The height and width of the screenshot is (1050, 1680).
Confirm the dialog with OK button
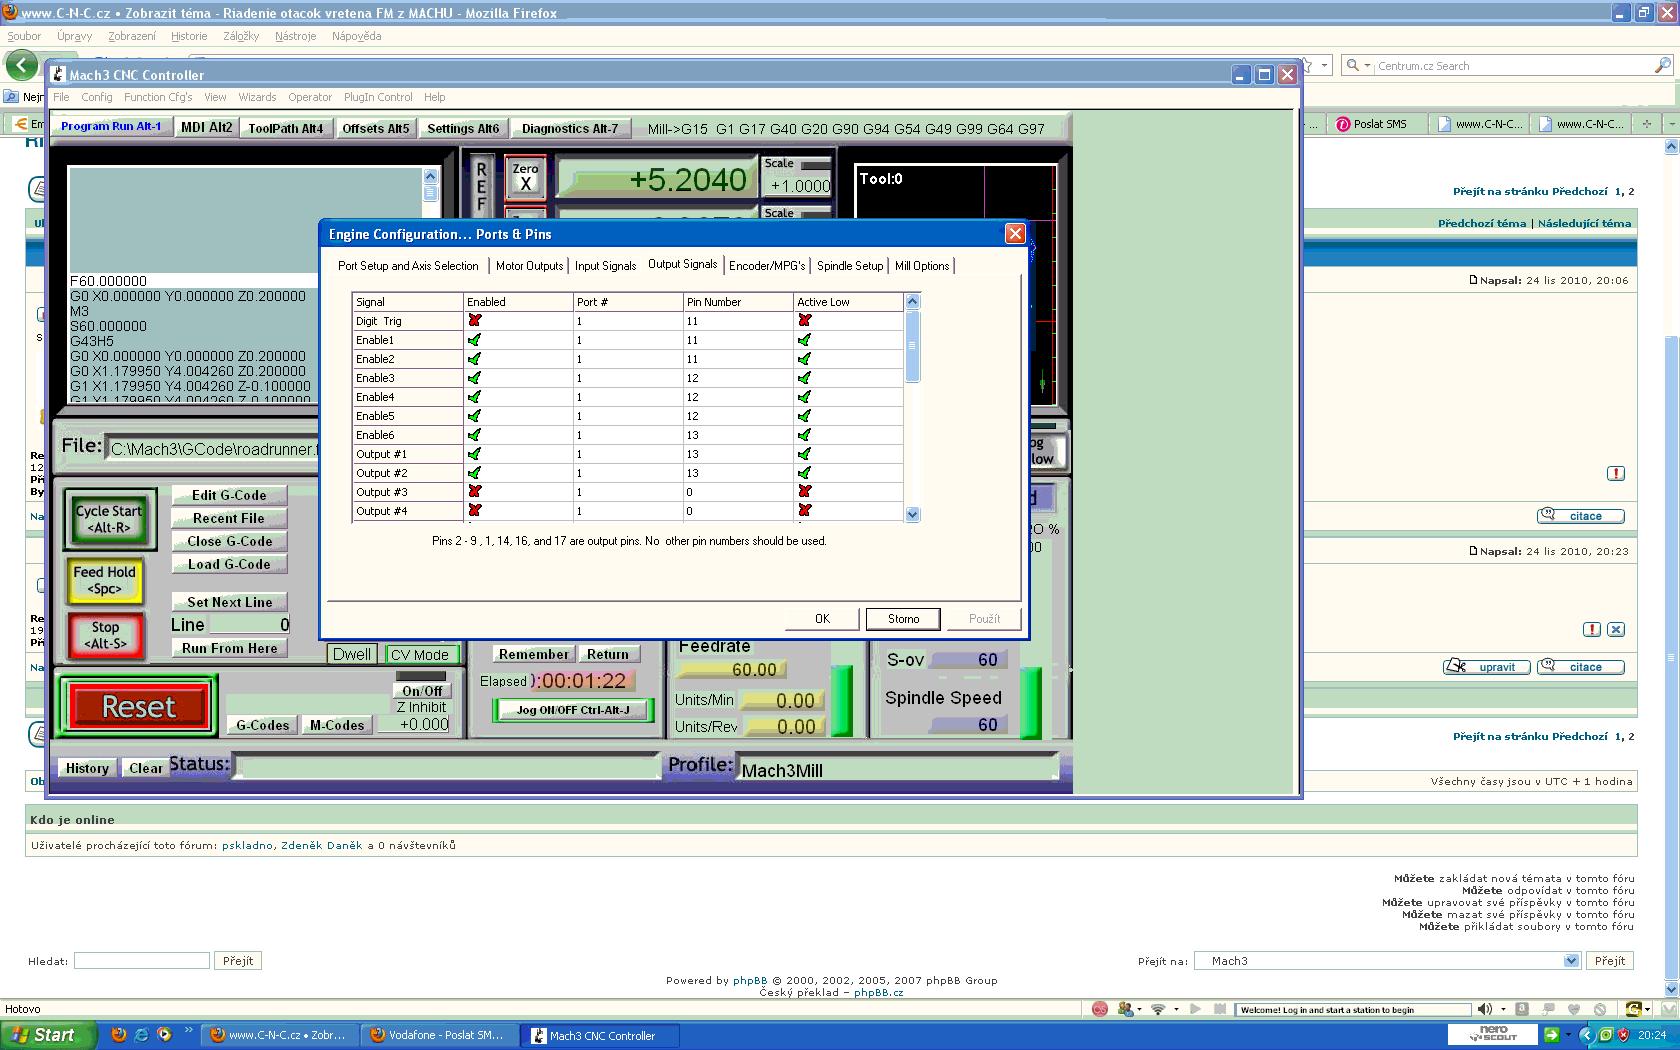[x=822, y=619]
